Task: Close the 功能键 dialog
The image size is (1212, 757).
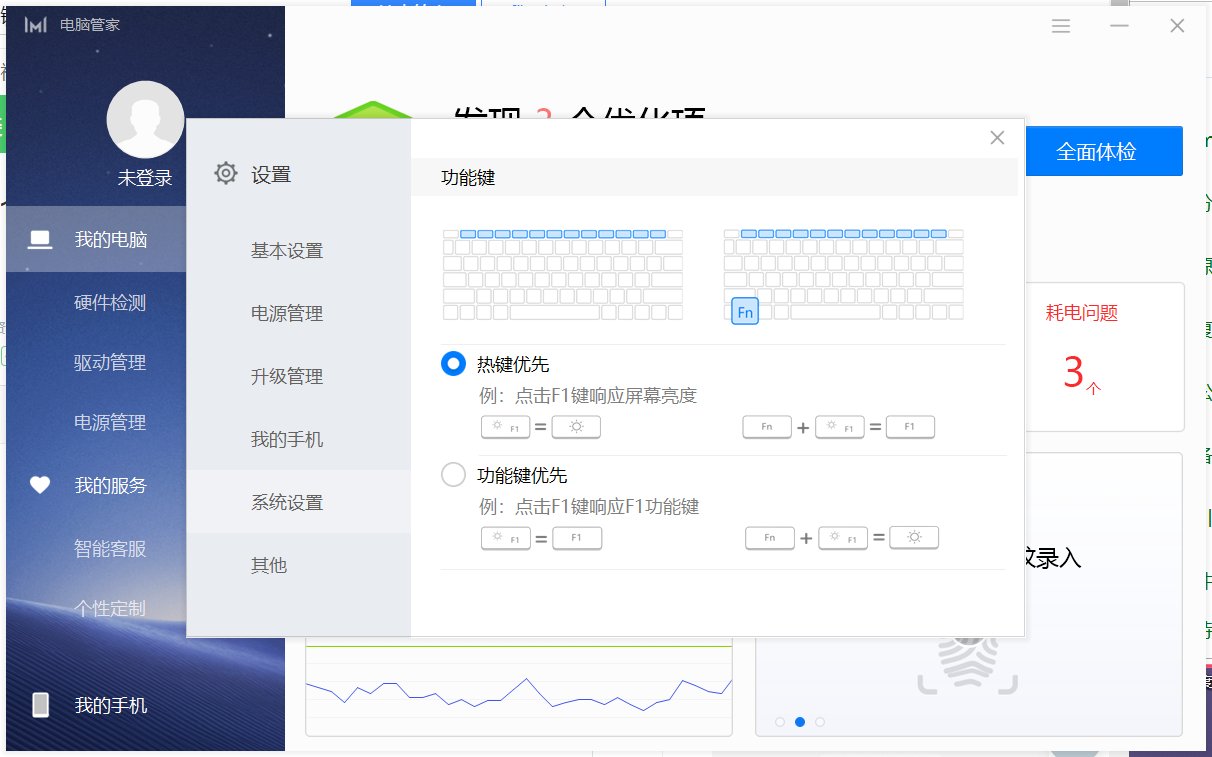Action: [996, 137]
